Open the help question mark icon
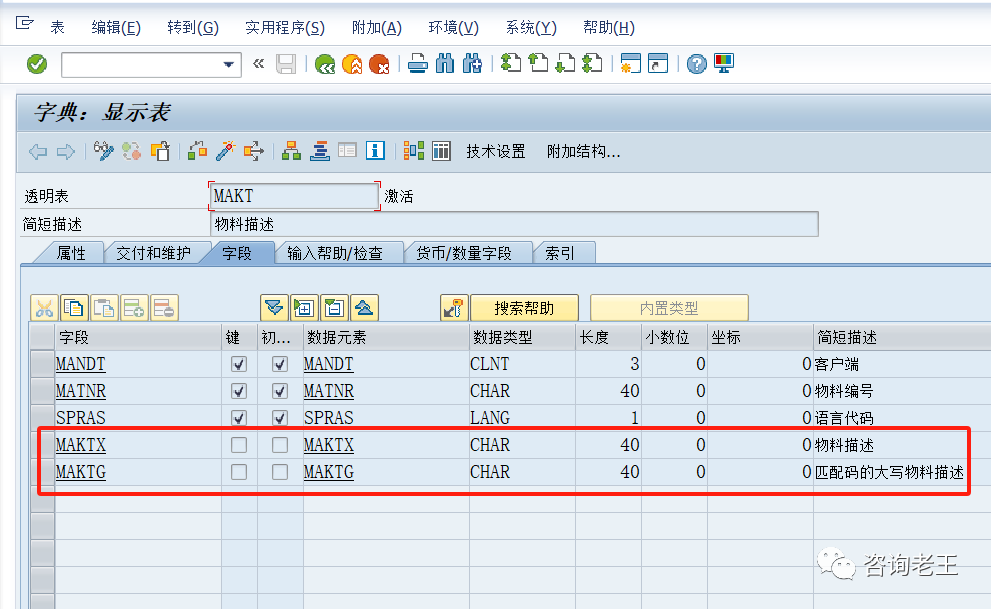Image resolution: width=991 pixels, height=609 pixels. coord(696,64)
